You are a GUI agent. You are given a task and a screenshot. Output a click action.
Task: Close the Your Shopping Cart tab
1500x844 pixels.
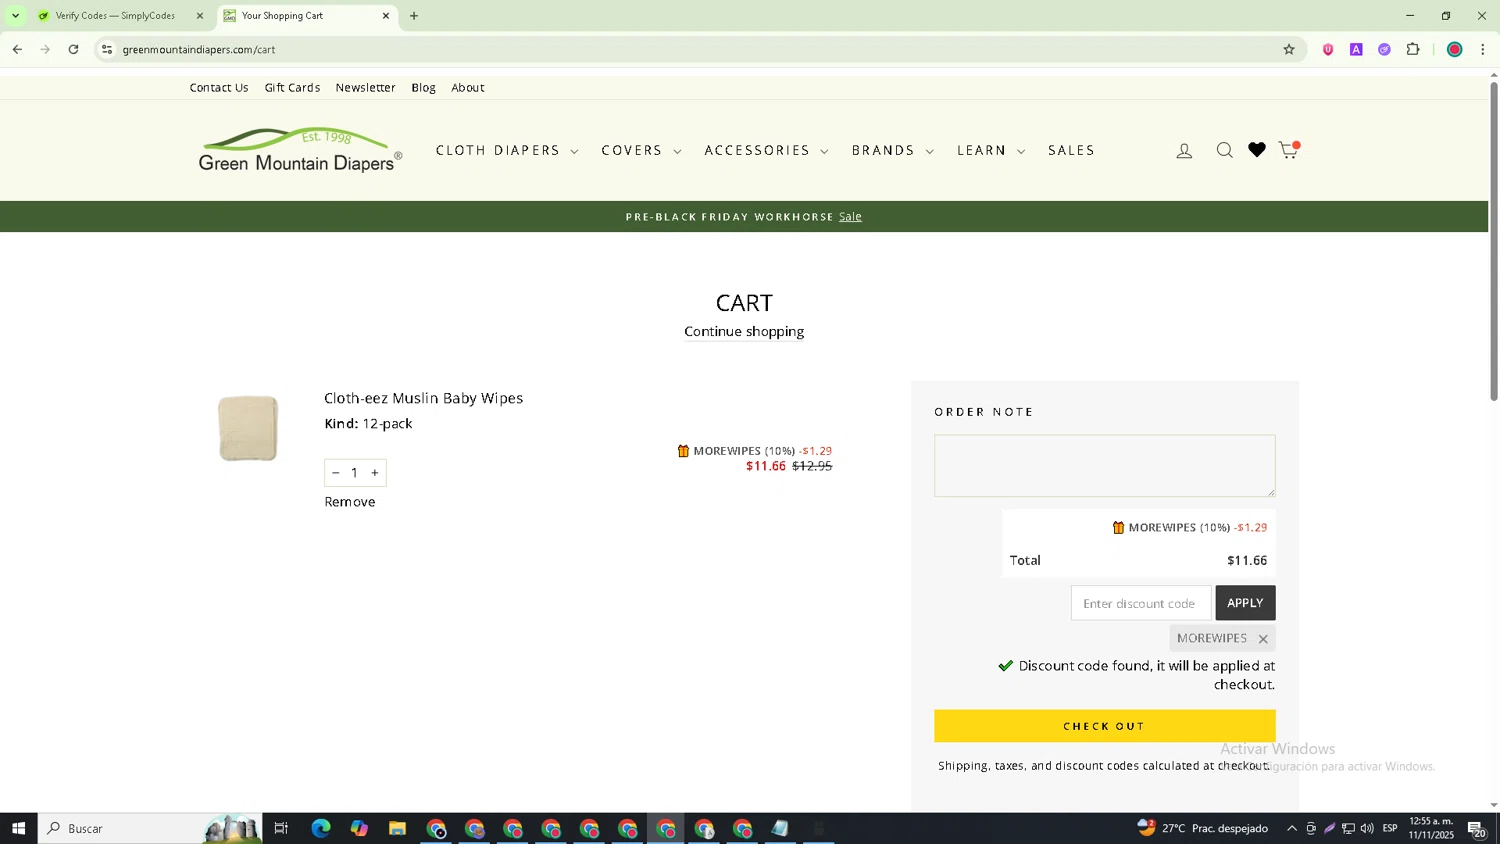point(386,16)
